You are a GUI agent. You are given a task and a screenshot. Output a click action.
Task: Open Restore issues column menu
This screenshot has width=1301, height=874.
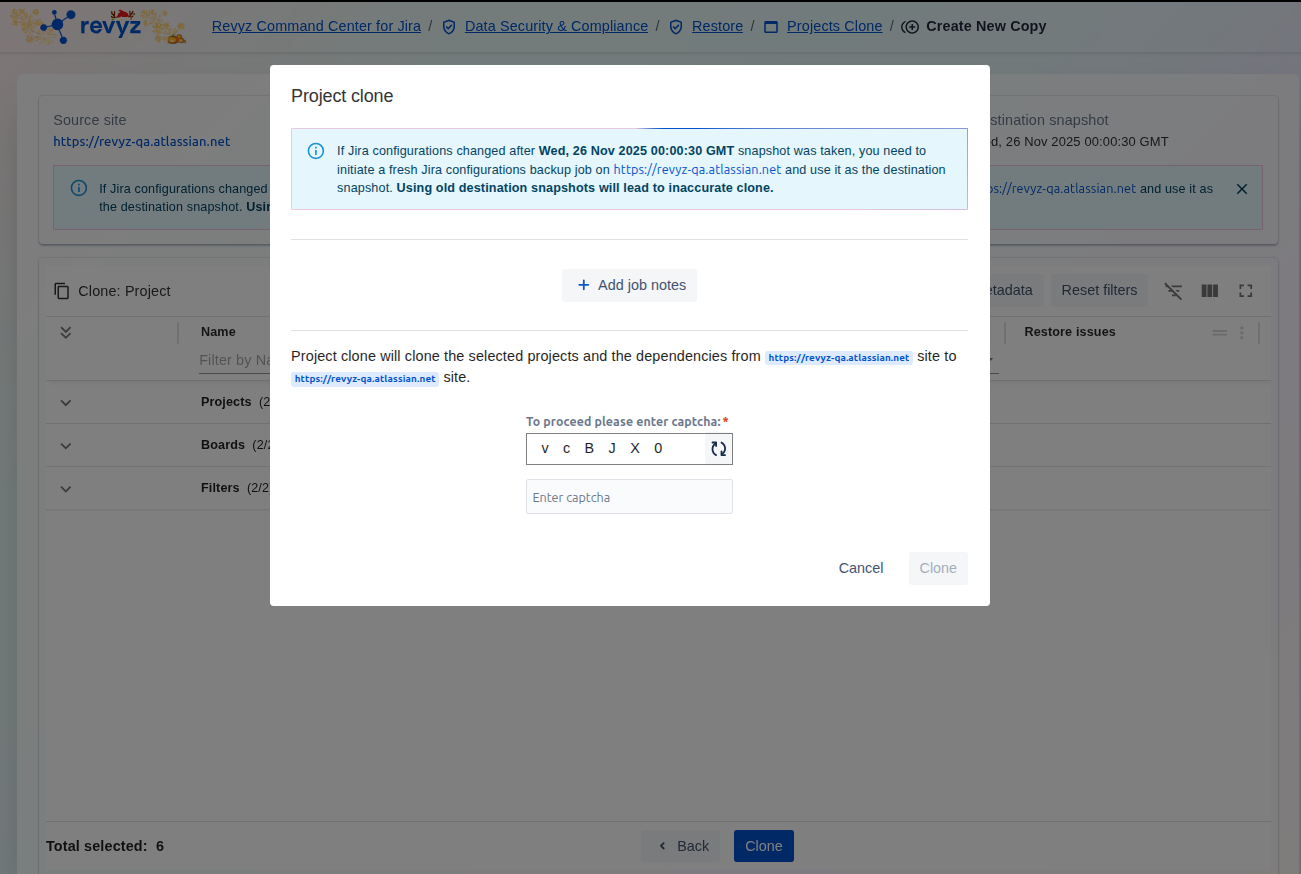pyautogui.click(x=1241, y=333)
